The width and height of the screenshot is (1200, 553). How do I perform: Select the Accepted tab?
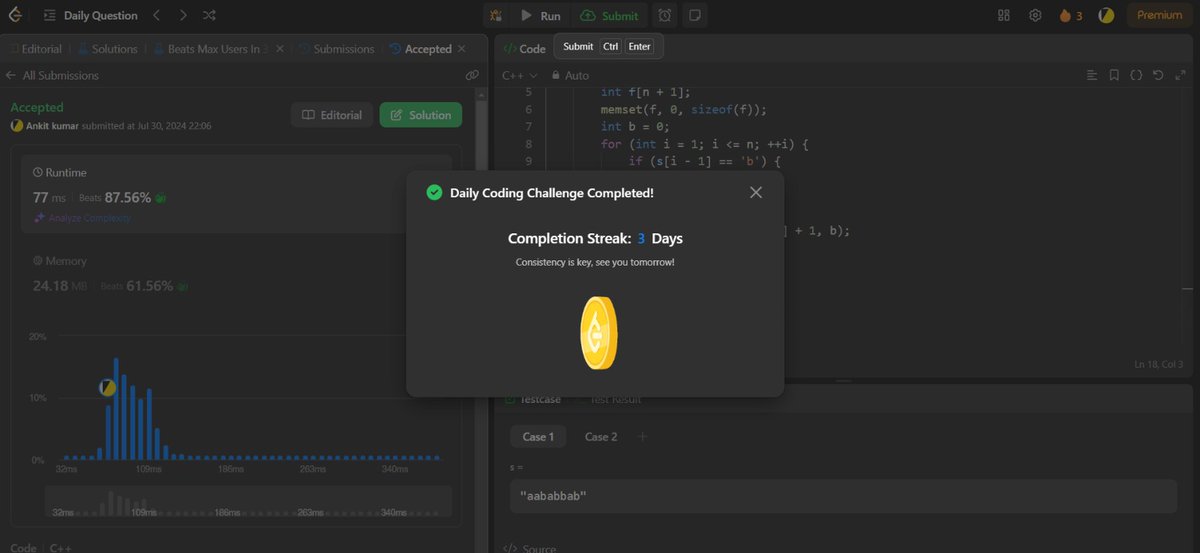(420, 49)
